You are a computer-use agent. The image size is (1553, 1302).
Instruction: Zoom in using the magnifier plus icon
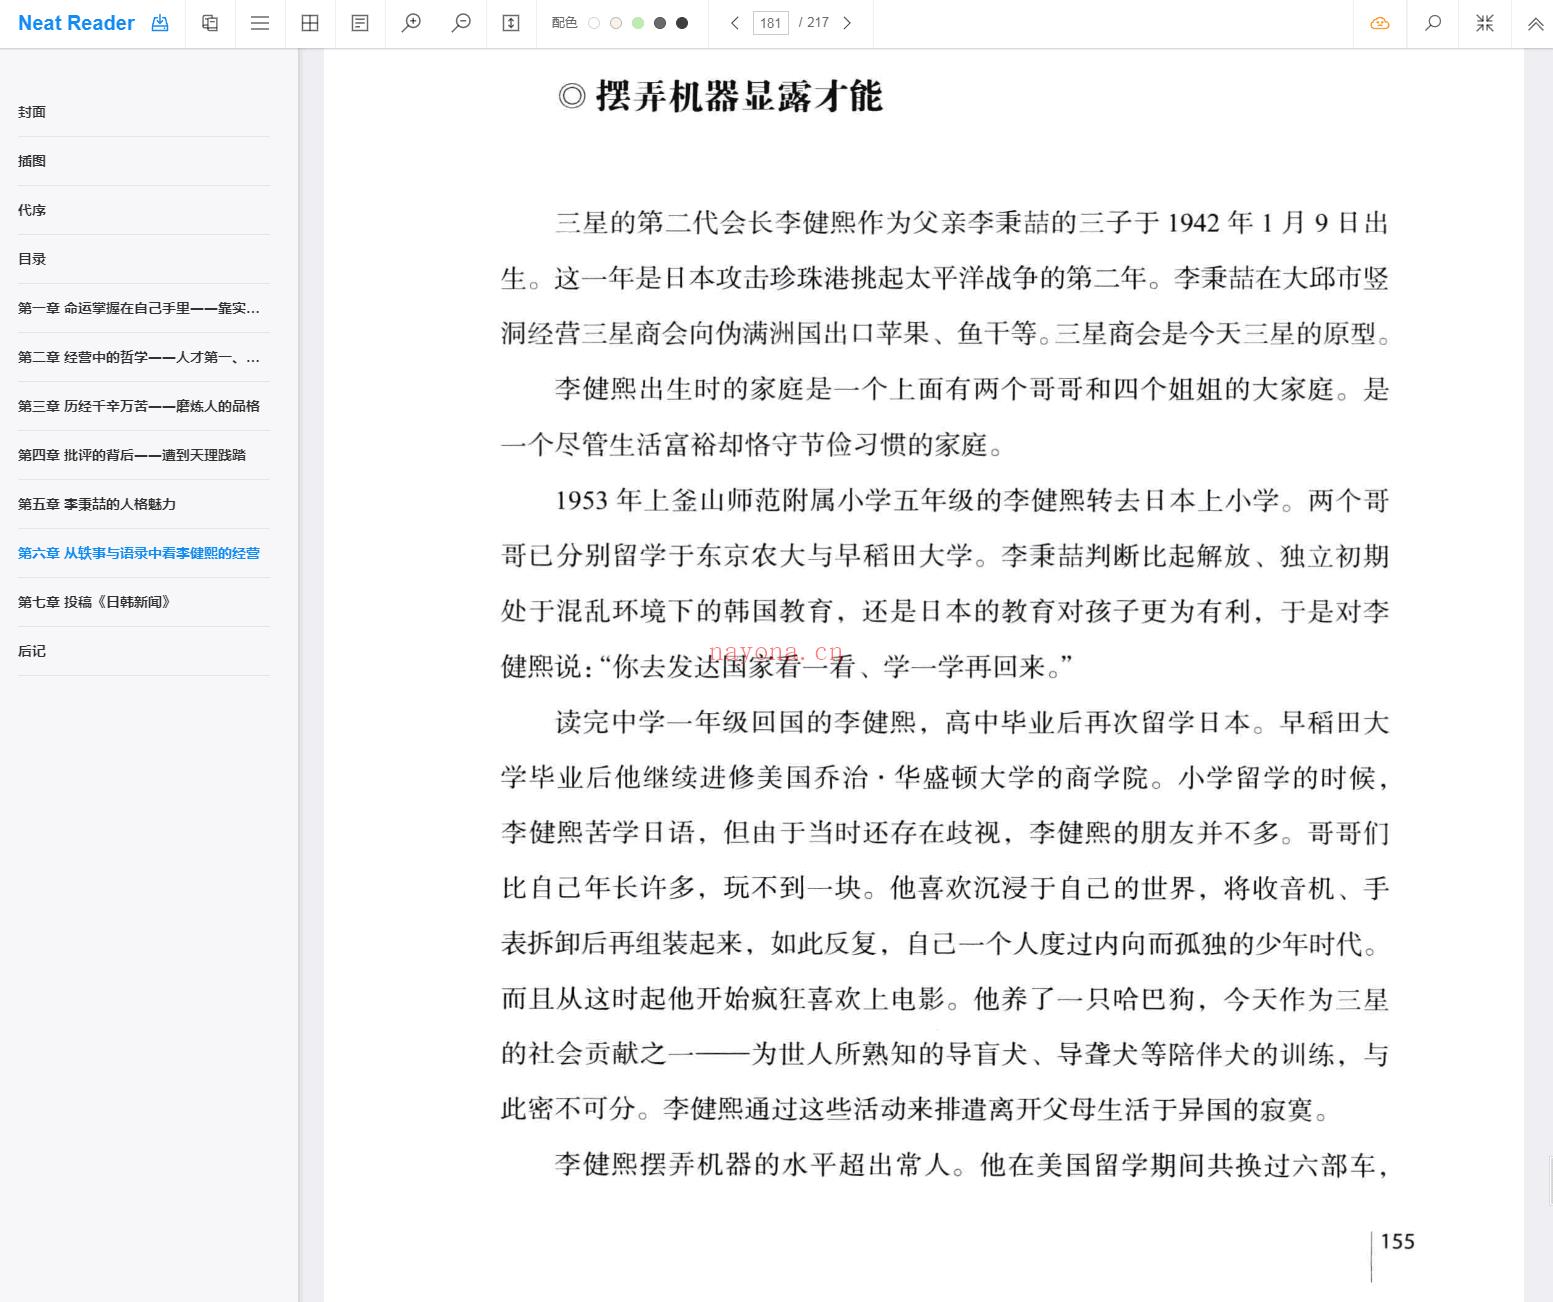411,23
